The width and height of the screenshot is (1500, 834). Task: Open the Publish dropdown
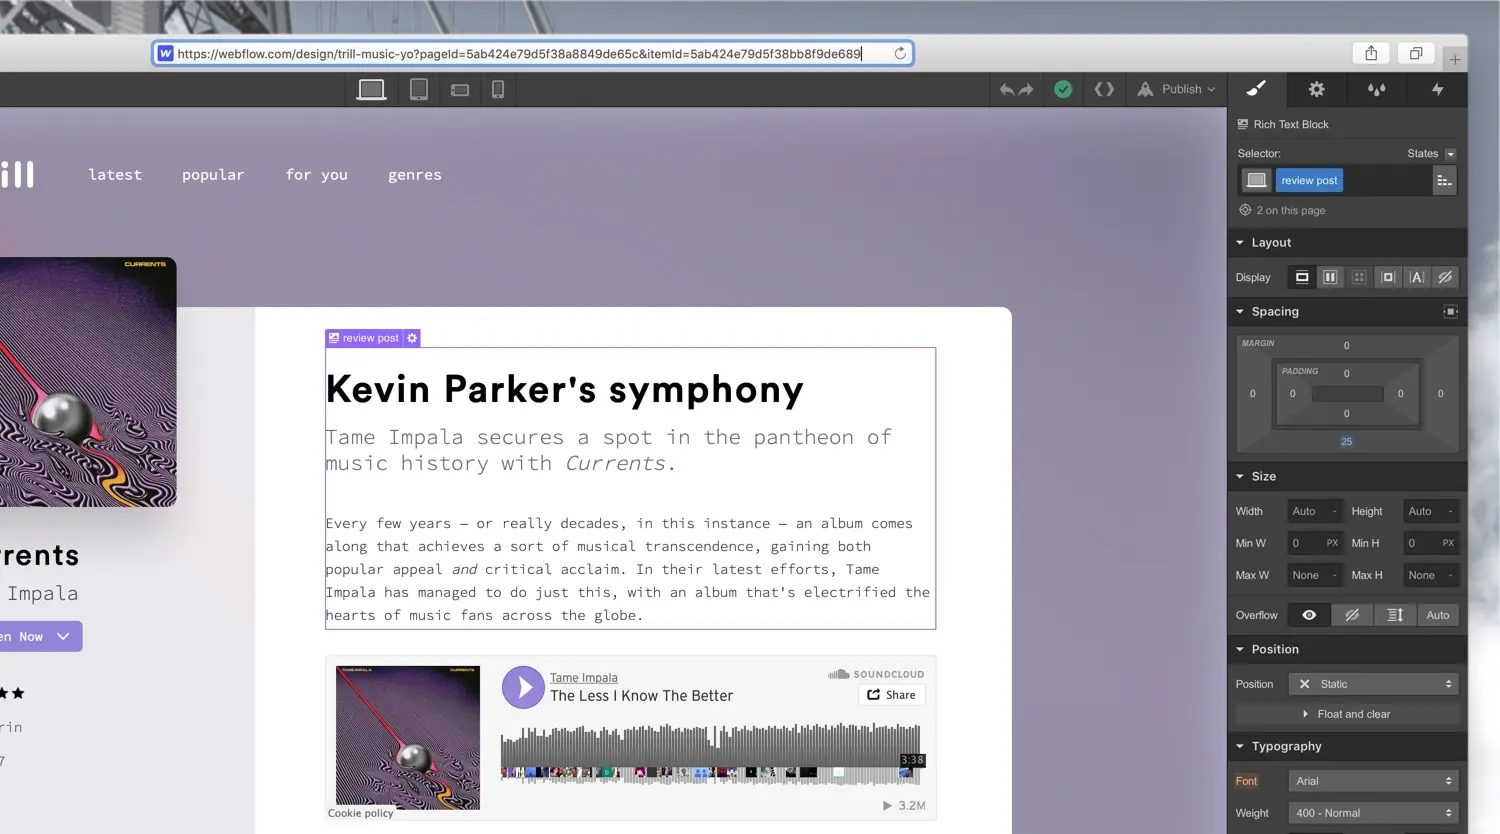tap(1177, 89)
